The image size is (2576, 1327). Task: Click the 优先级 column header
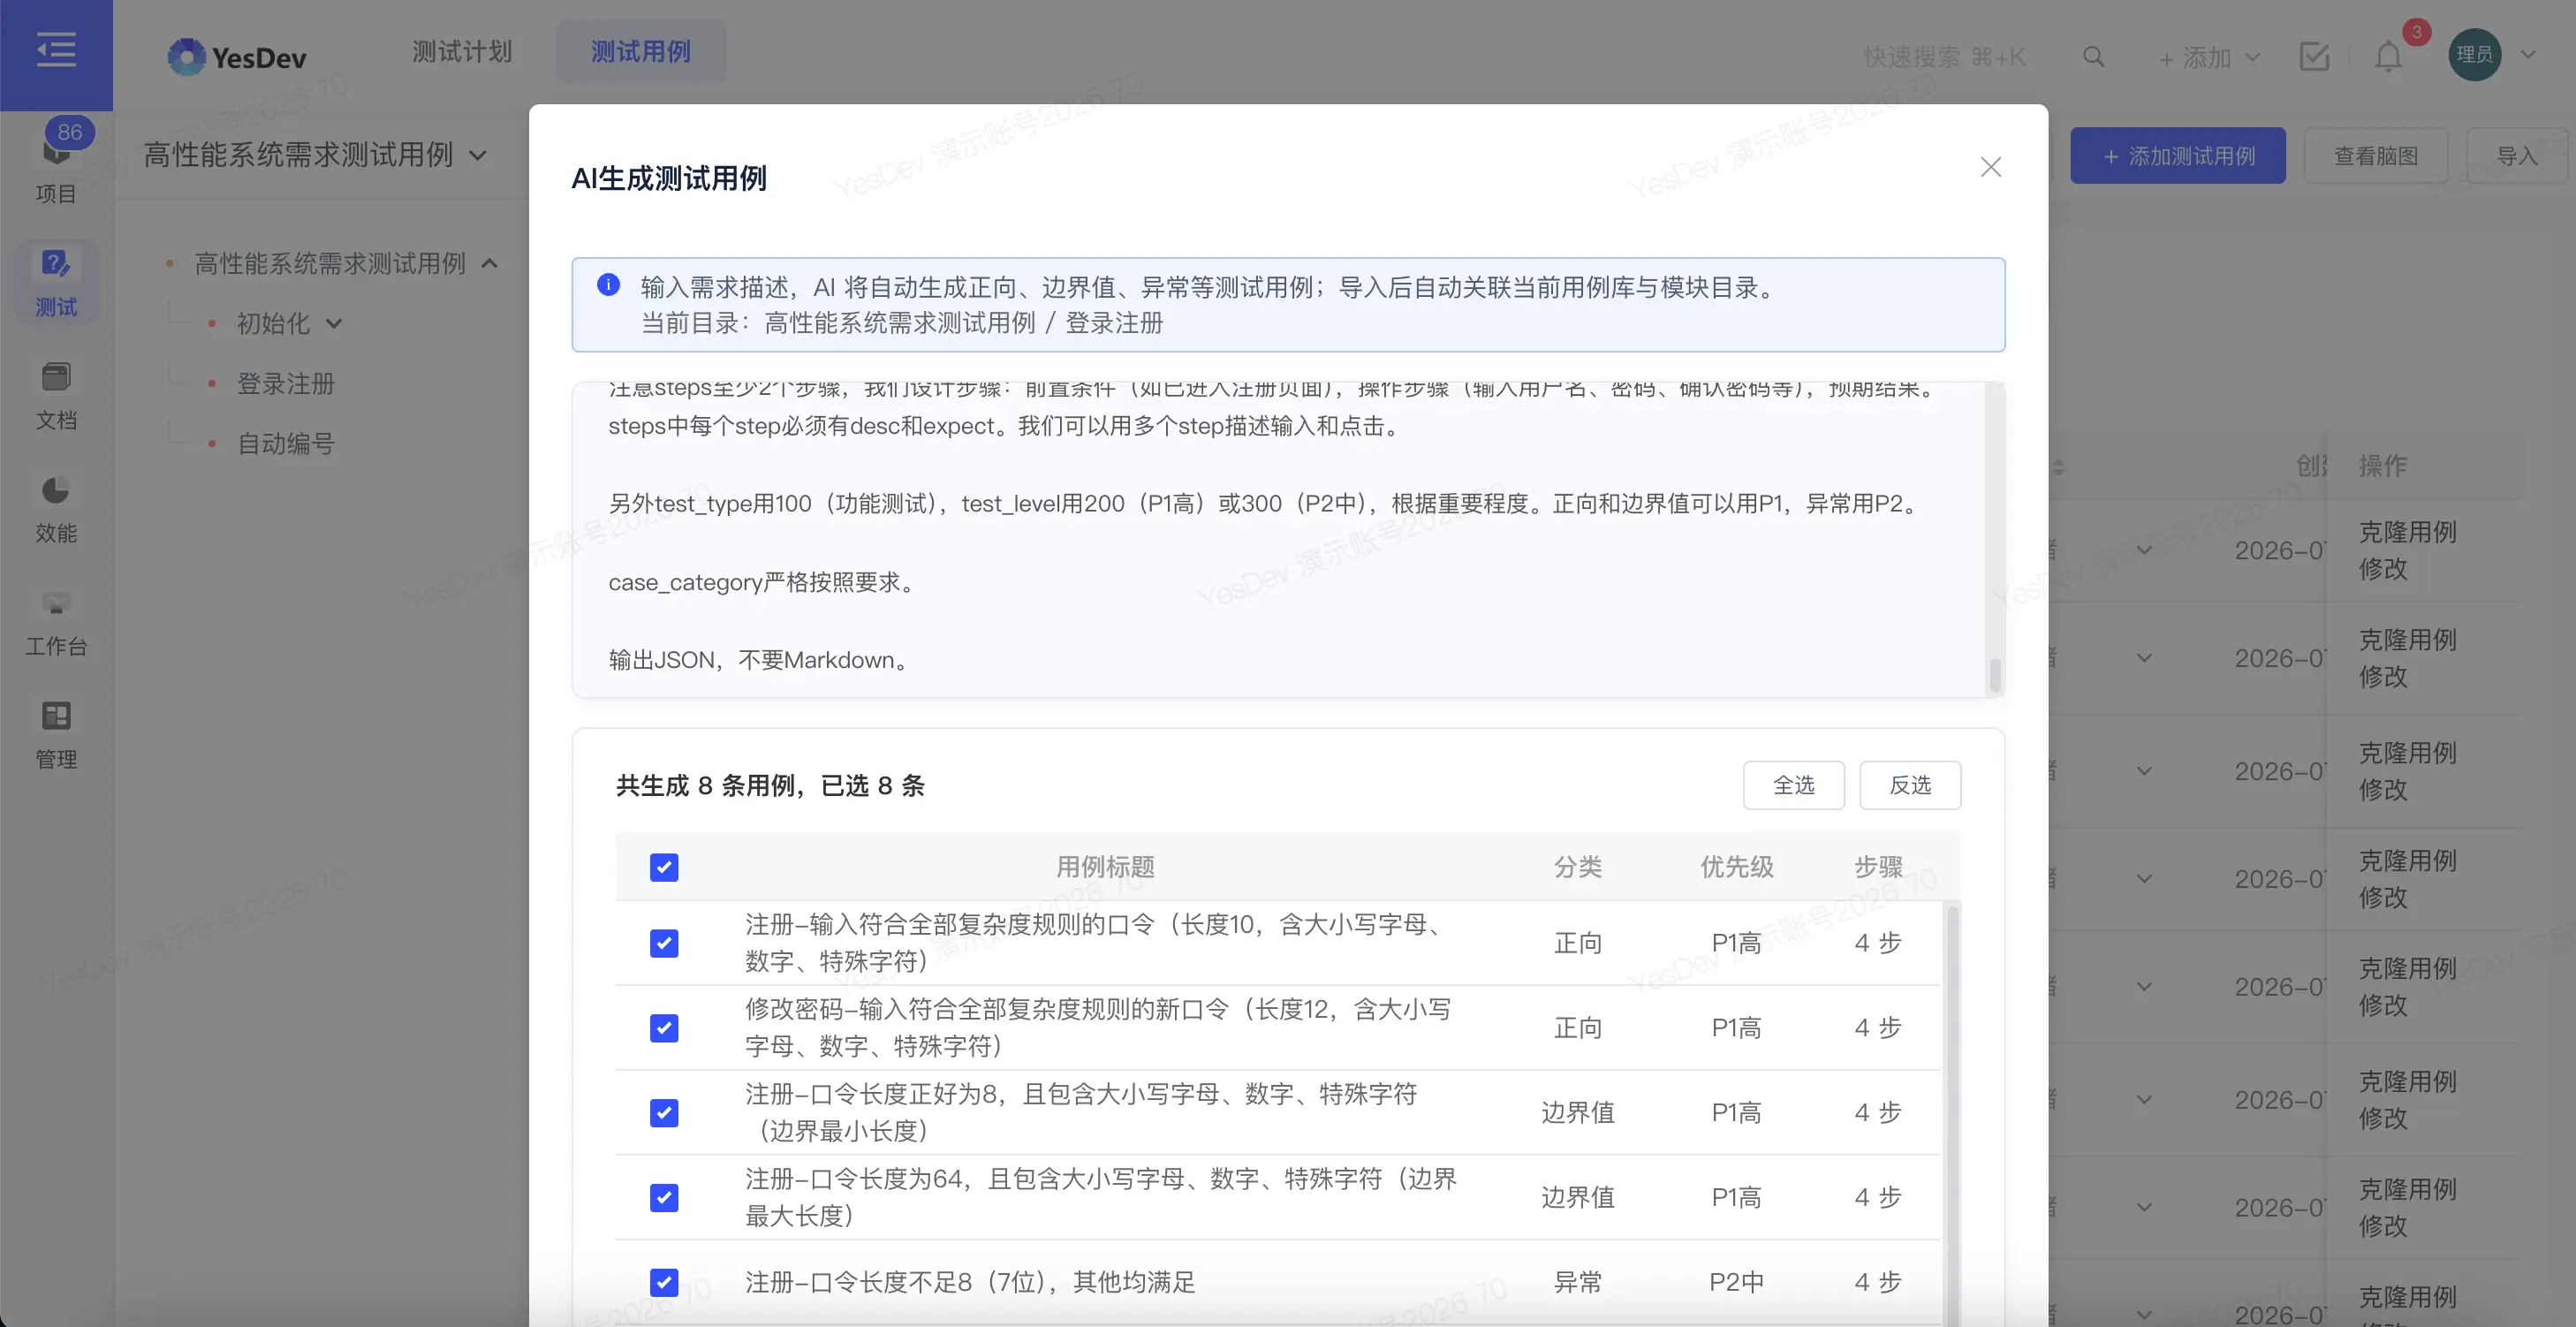coord(1736,867)
